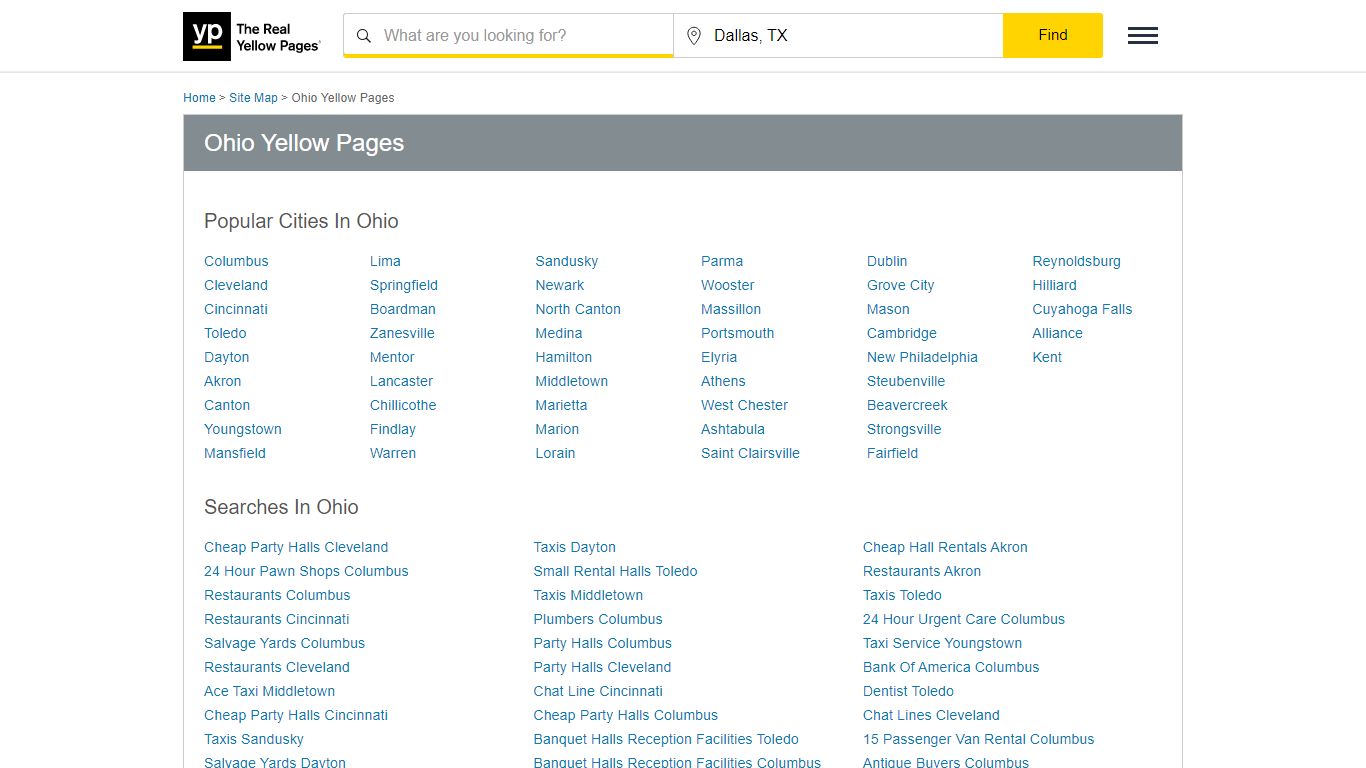The width and height of the screenshot is (1366, 768).
Task: Open Zanesville city link
Action: (402, 333)
